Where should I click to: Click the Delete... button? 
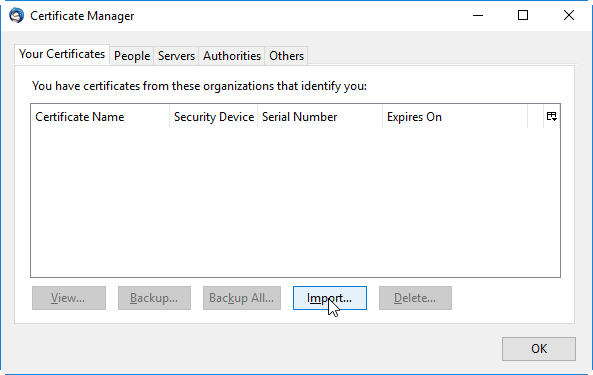pyautogui.click(x=415, y=298)
